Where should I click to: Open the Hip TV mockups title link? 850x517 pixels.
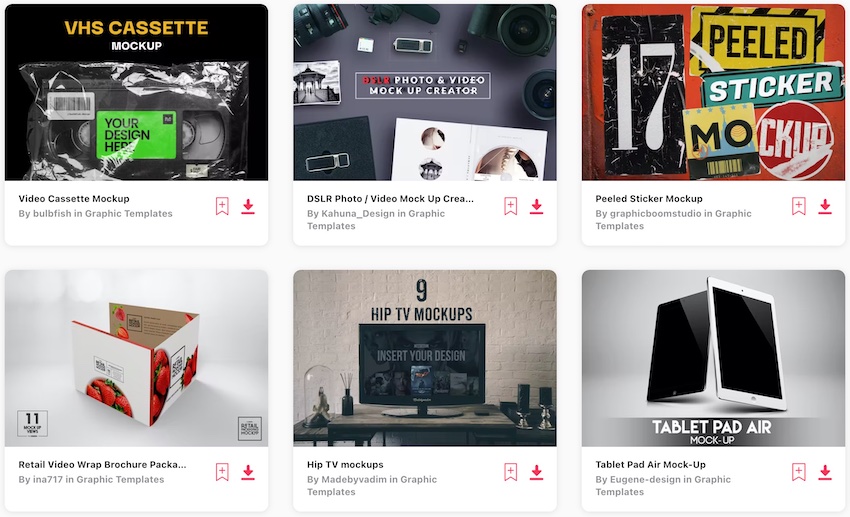click(x=345, y=464)
